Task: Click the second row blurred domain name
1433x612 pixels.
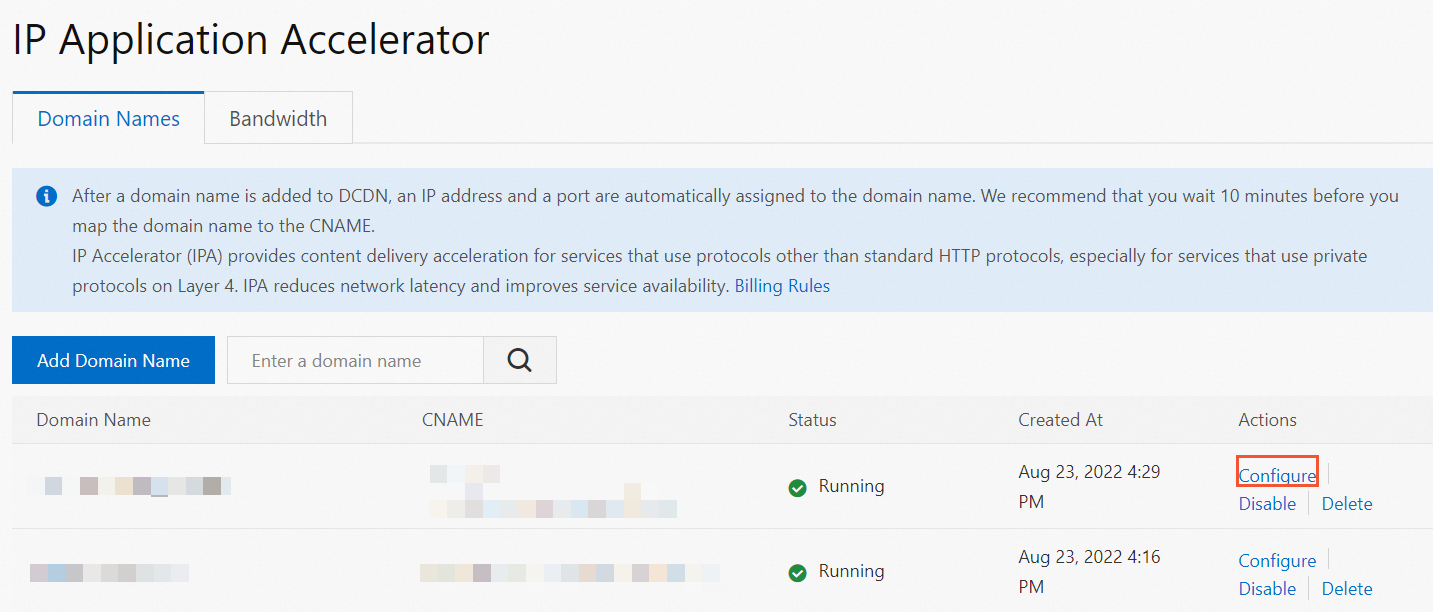Action: [x=109, y=573]
